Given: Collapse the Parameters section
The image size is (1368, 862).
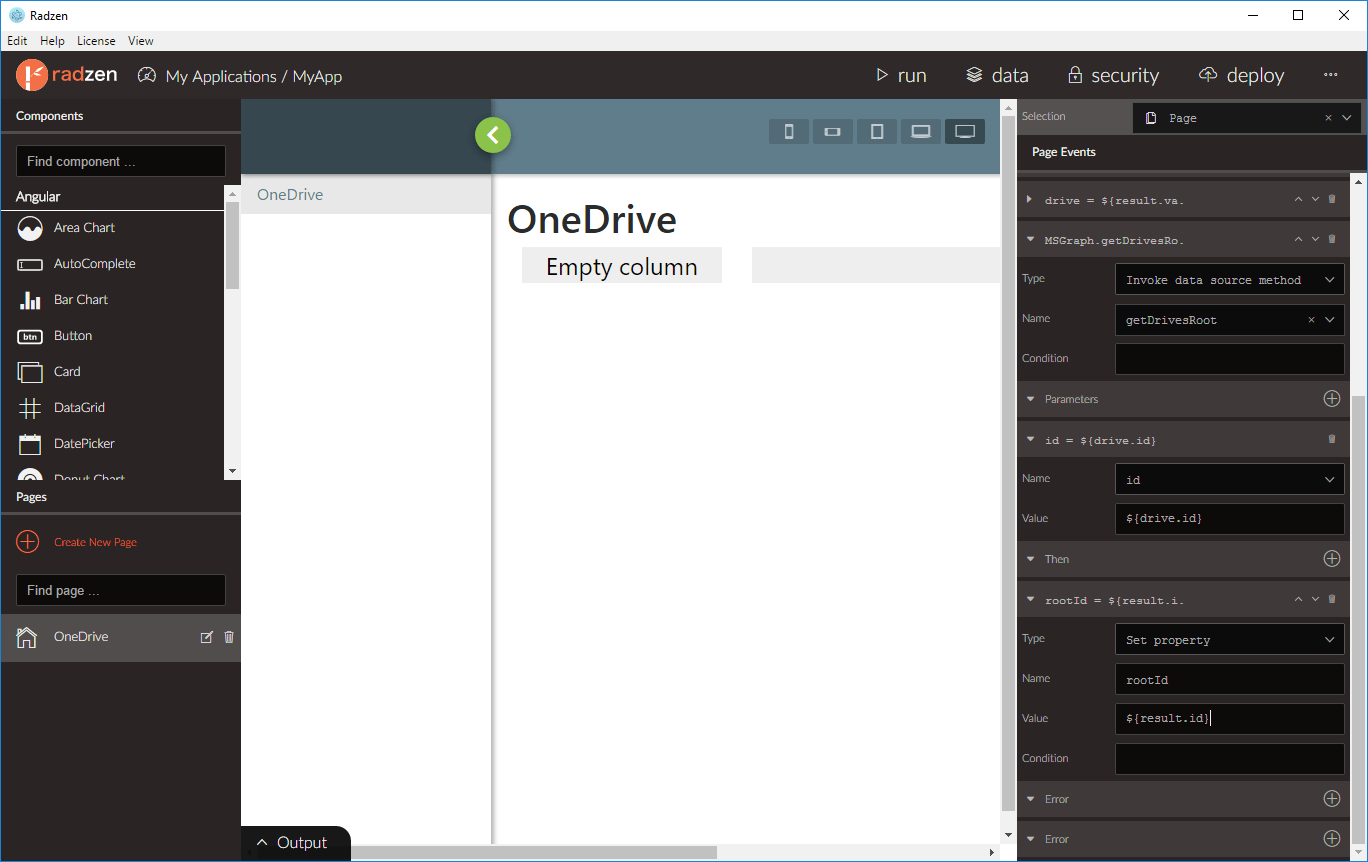Looking at the screenshot, I should (x=1030, y=400).
